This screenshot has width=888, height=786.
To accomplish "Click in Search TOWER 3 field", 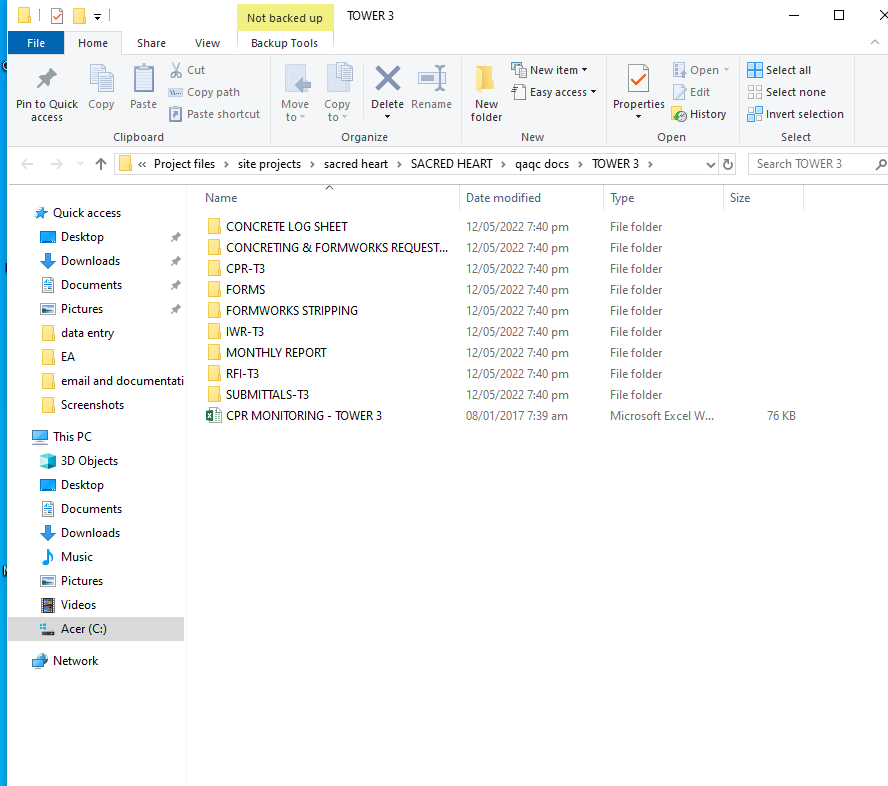I will point(810,164).
